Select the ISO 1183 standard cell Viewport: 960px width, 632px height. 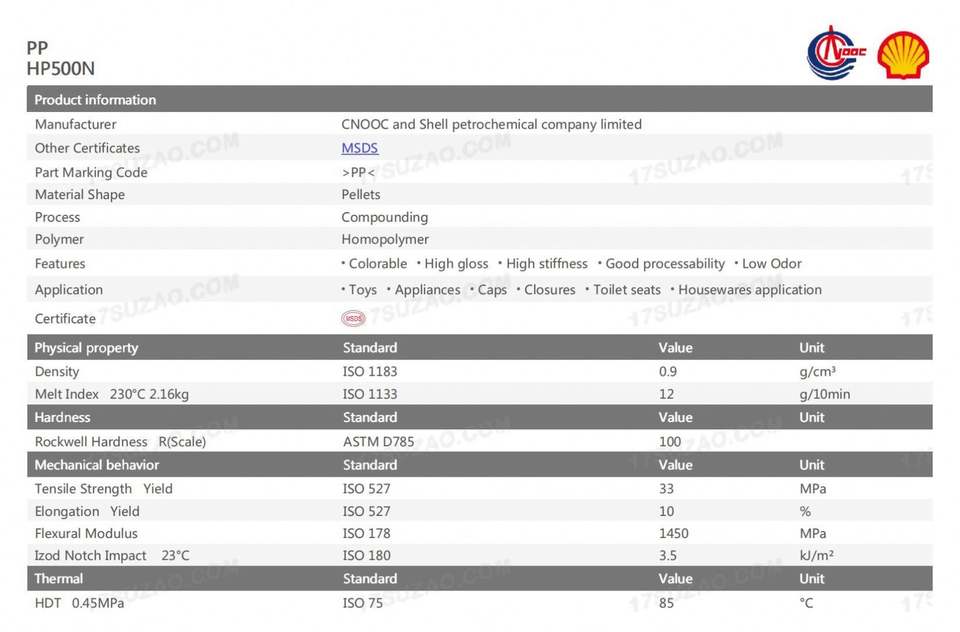tap(370, 372)
